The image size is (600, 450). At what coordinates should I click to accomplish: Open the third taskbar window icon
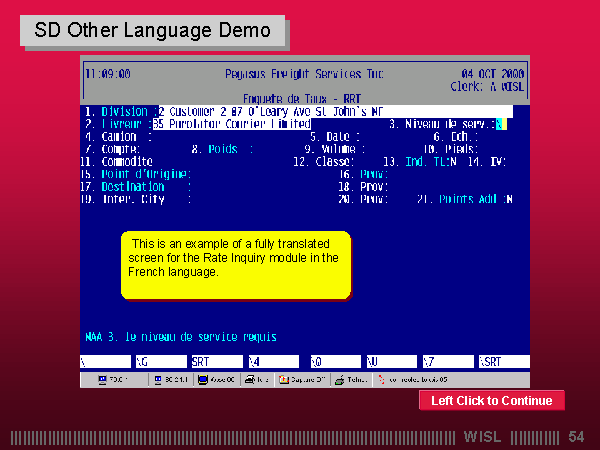pos(217,380)
